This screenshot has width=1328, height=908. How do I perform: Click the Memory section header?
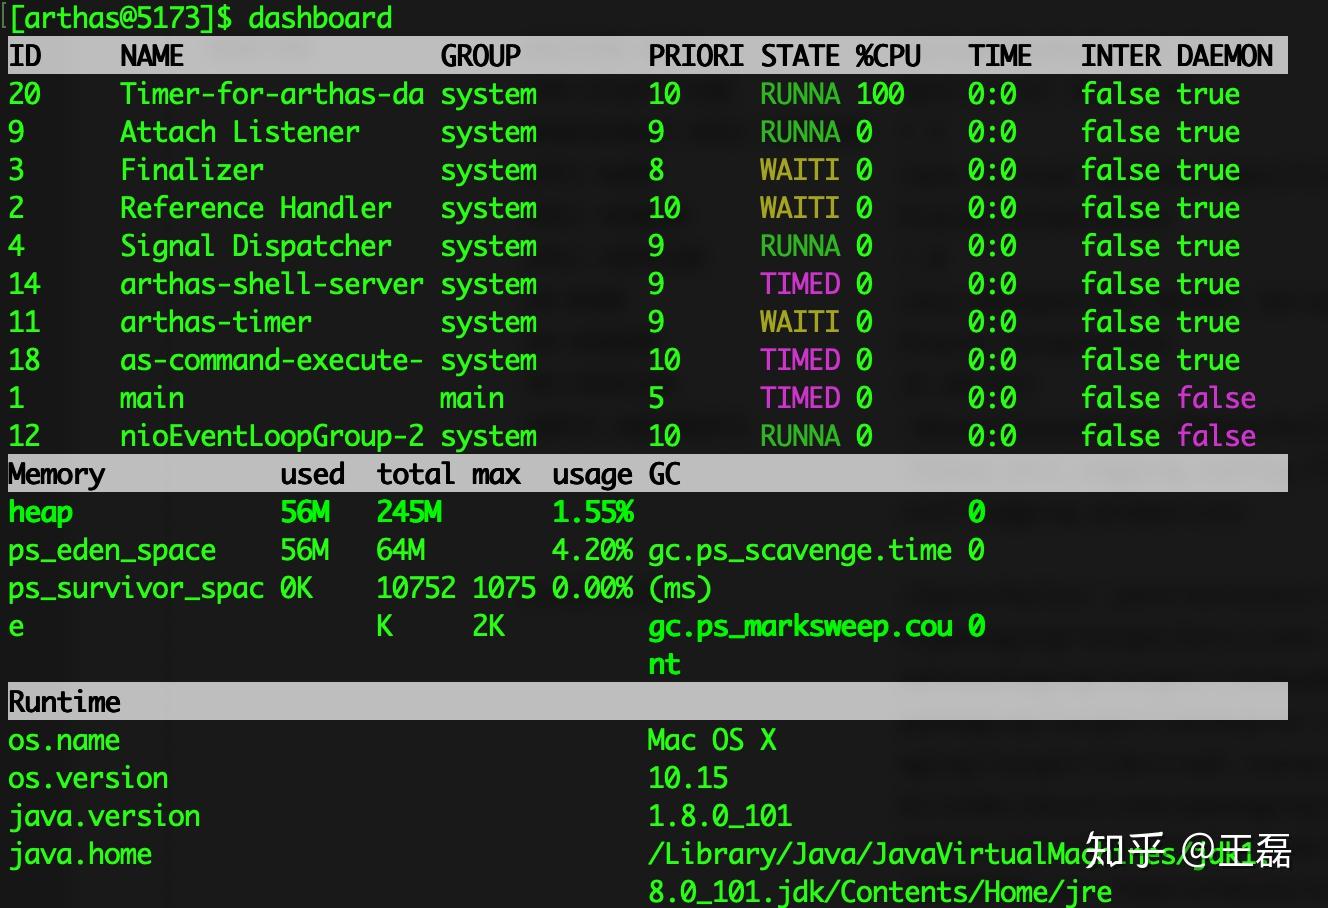click(x=57, y=474)
